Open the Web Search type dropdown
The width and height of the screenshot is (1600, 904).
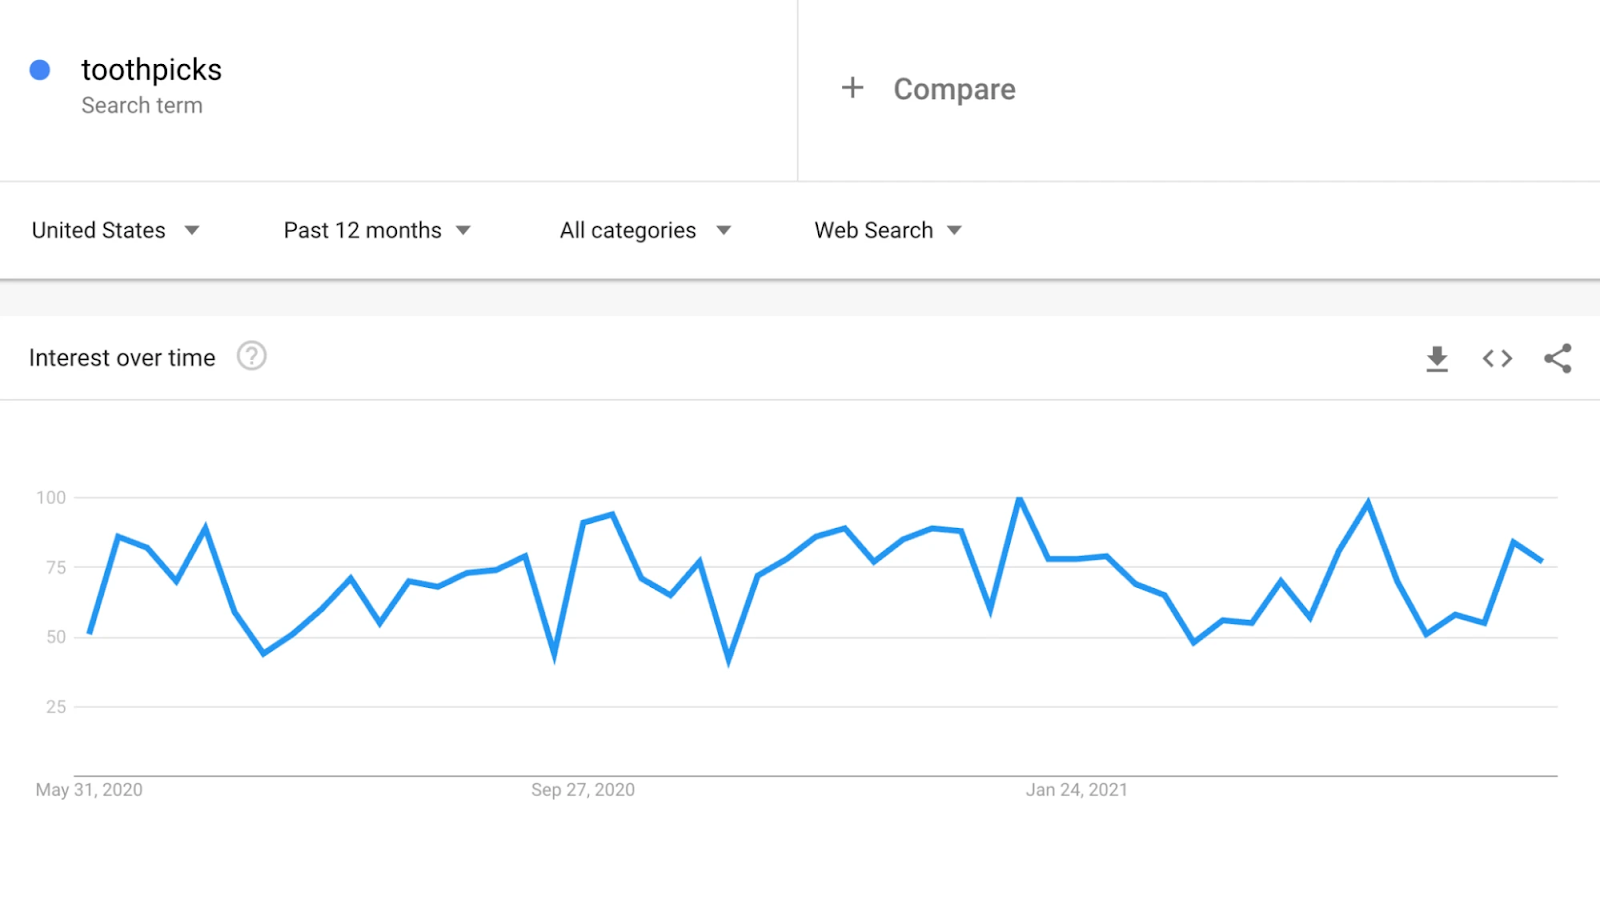point(888,230)
